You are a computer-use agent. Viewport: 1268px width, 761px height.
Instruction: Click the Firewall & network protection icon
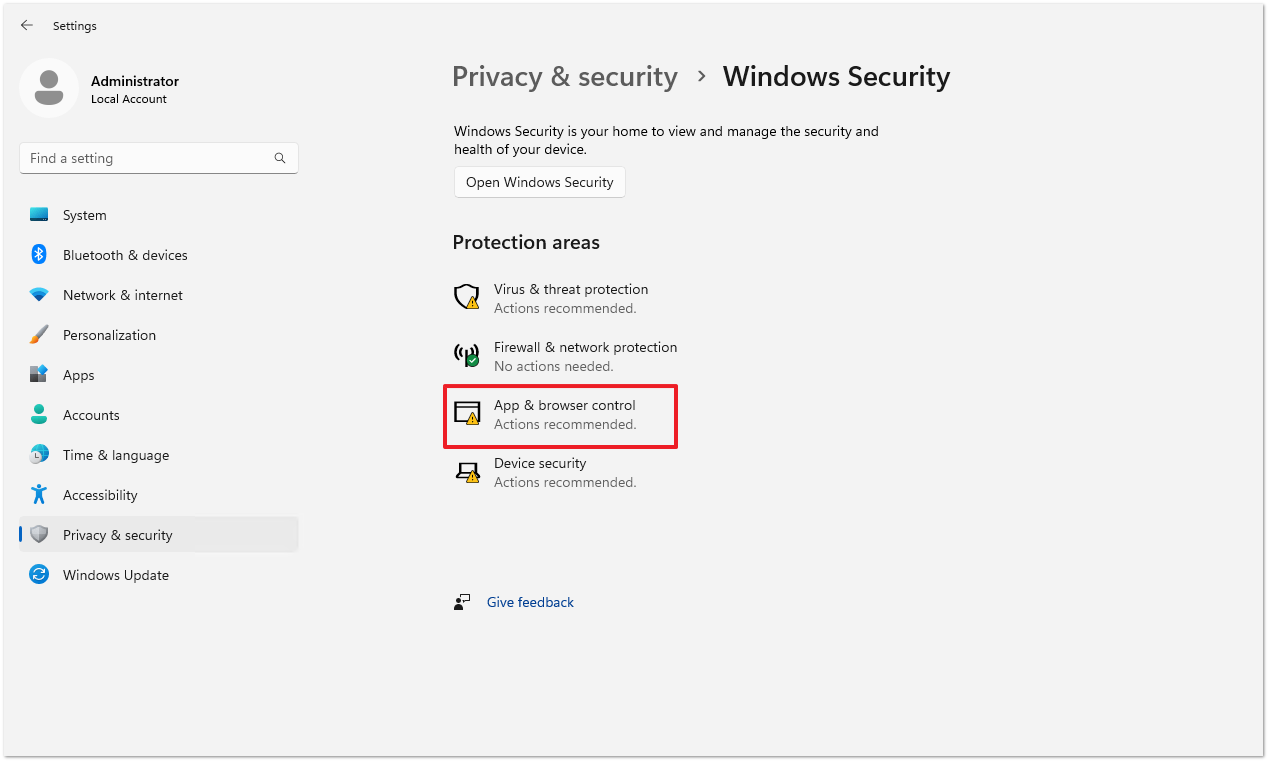point(466,355)
